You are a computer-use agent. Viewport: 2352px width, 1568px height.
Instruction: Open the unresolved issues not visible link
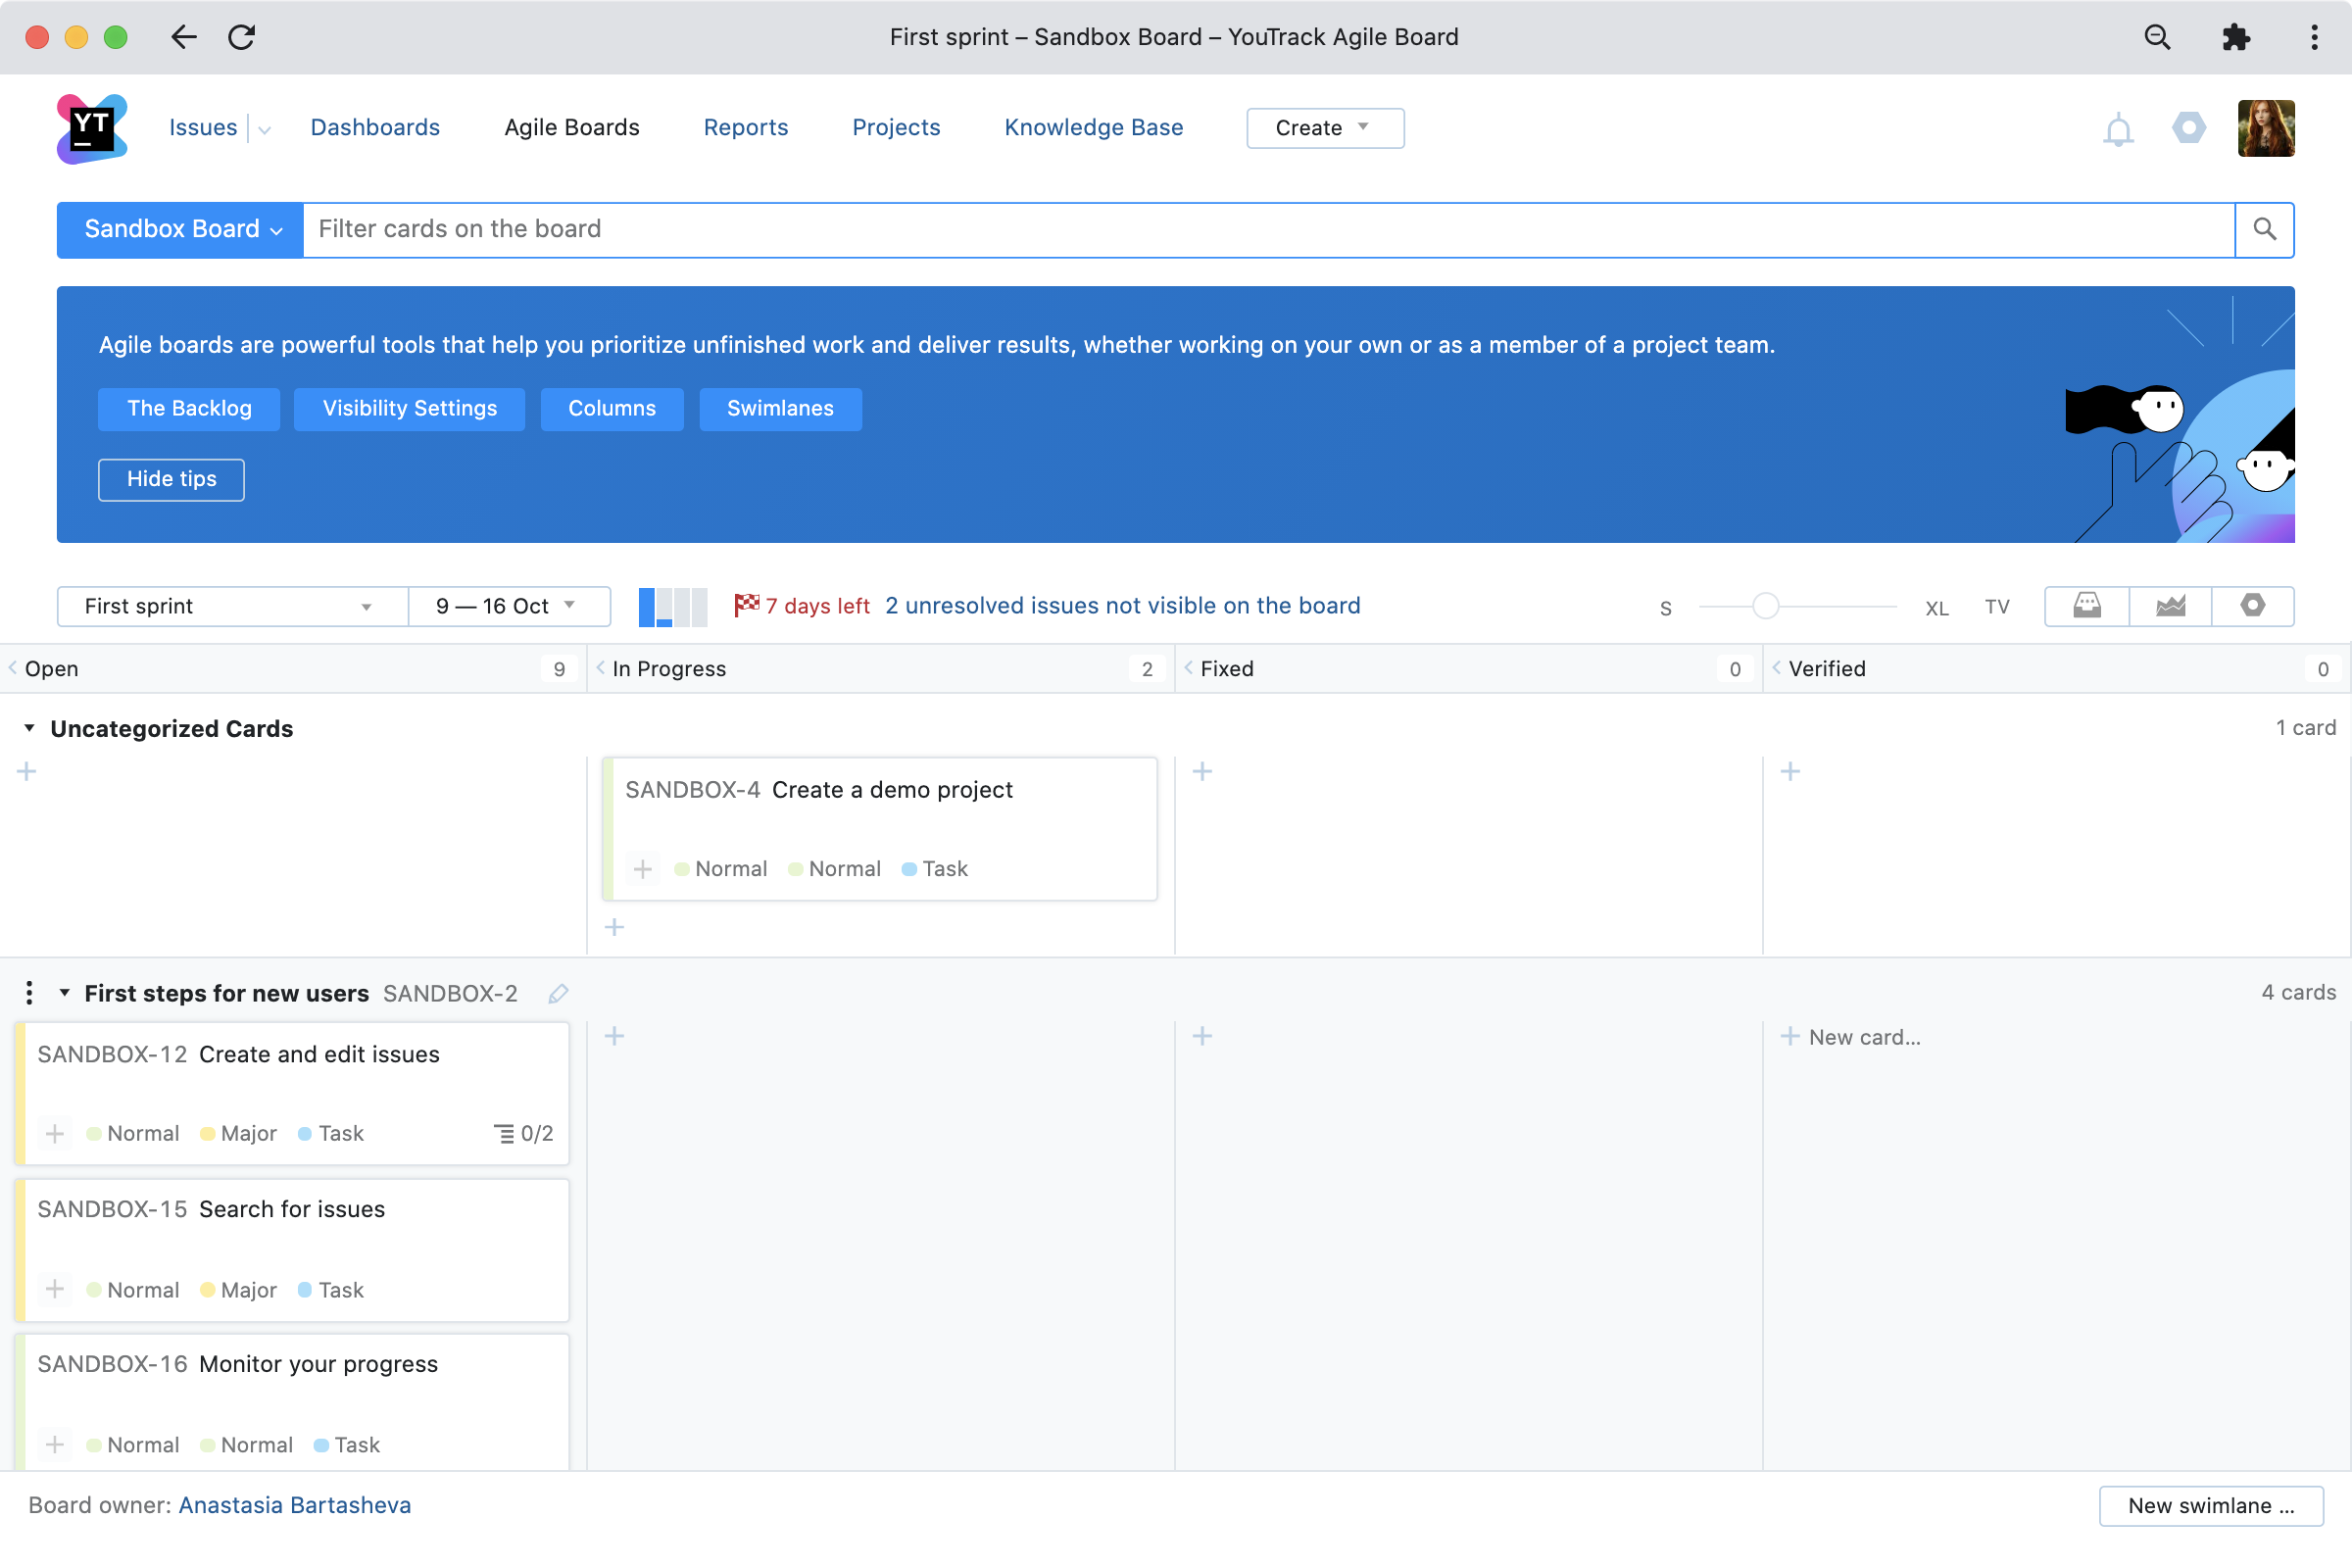coord(1122,606)
